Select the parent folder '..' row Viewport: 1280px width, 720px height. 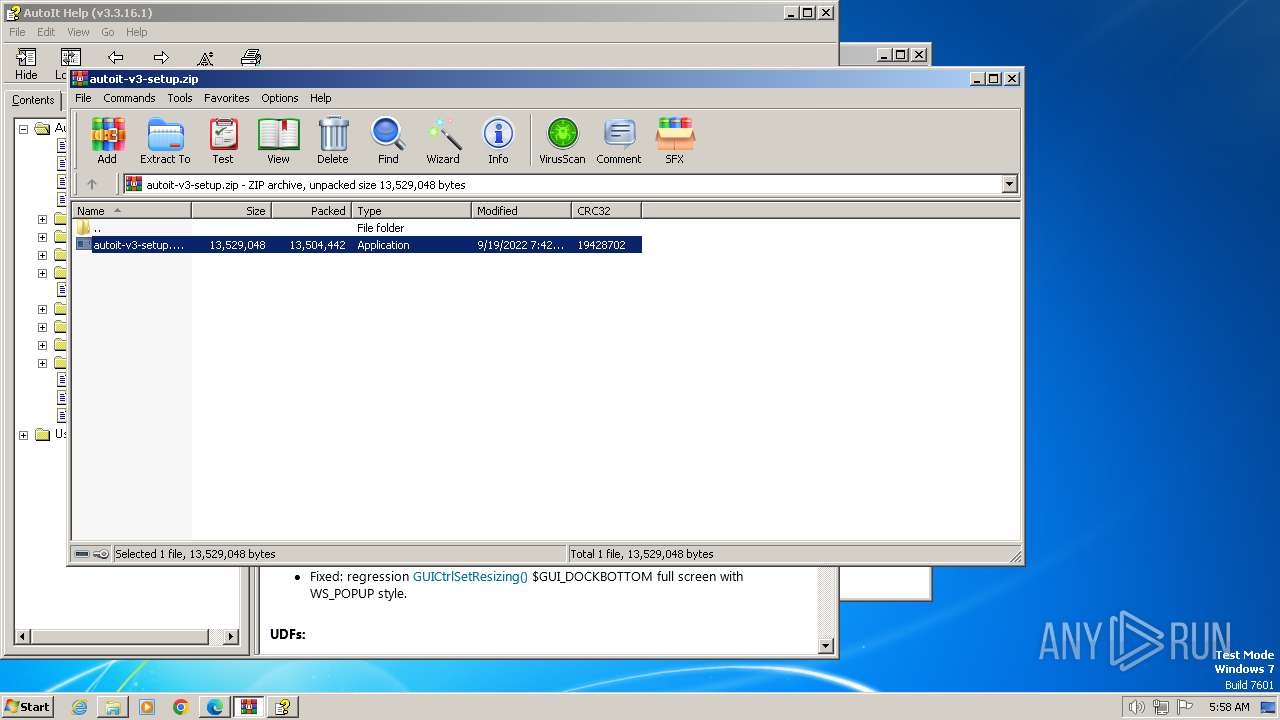coord(358,228)
